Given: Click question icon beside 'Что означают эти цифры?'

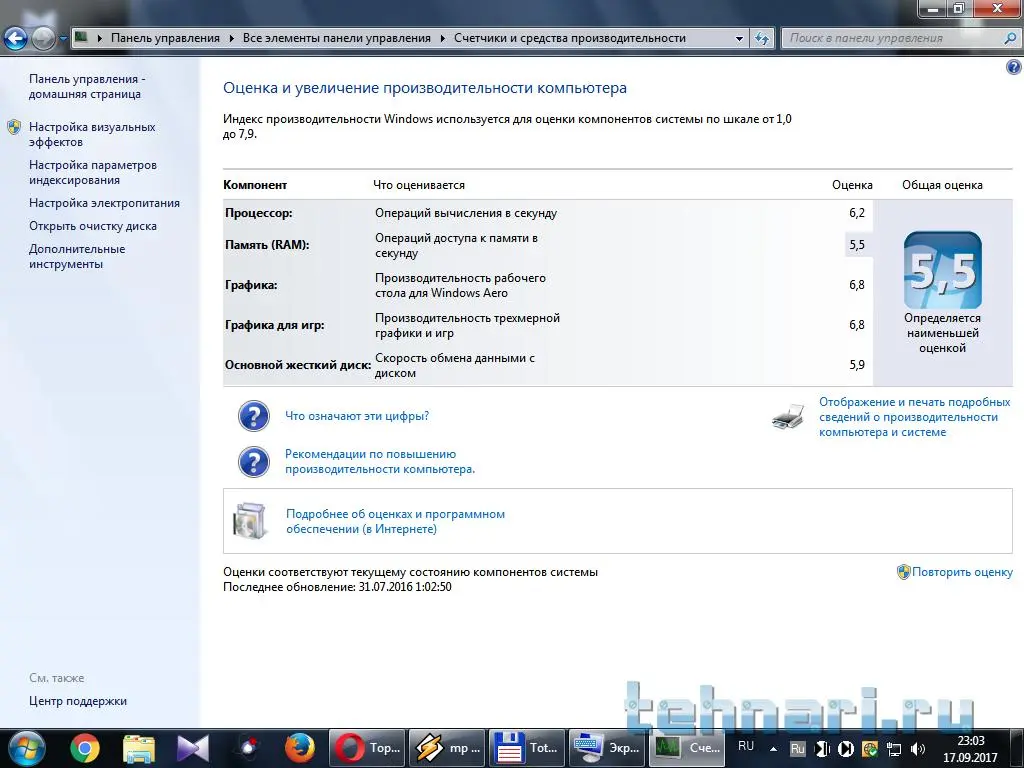Looking at the screenshot, I should pyautogui.click(x=253, y=416).
